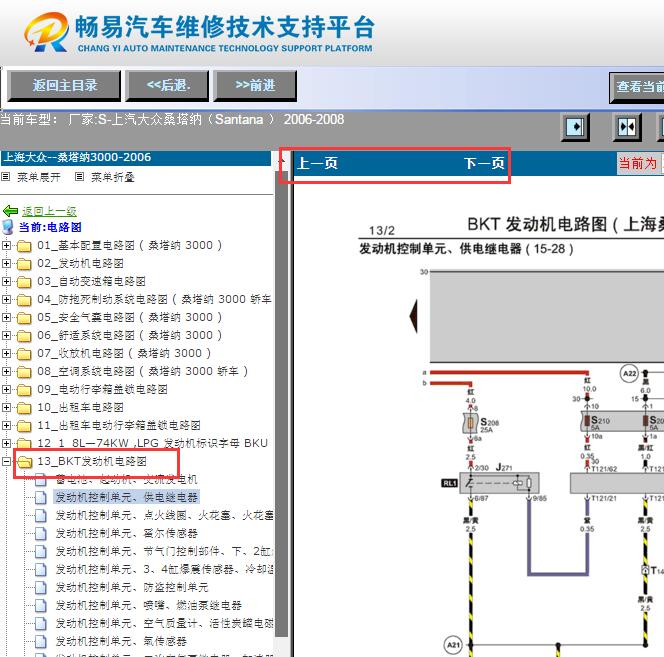664x657 pixels.
Task: Click the <<后退 button
Action: (x=168, y=86)
